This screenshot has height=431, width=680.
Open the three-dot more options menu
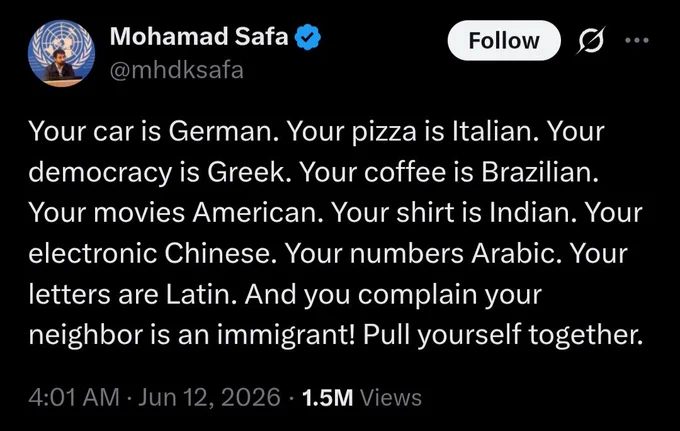point(637,40)
